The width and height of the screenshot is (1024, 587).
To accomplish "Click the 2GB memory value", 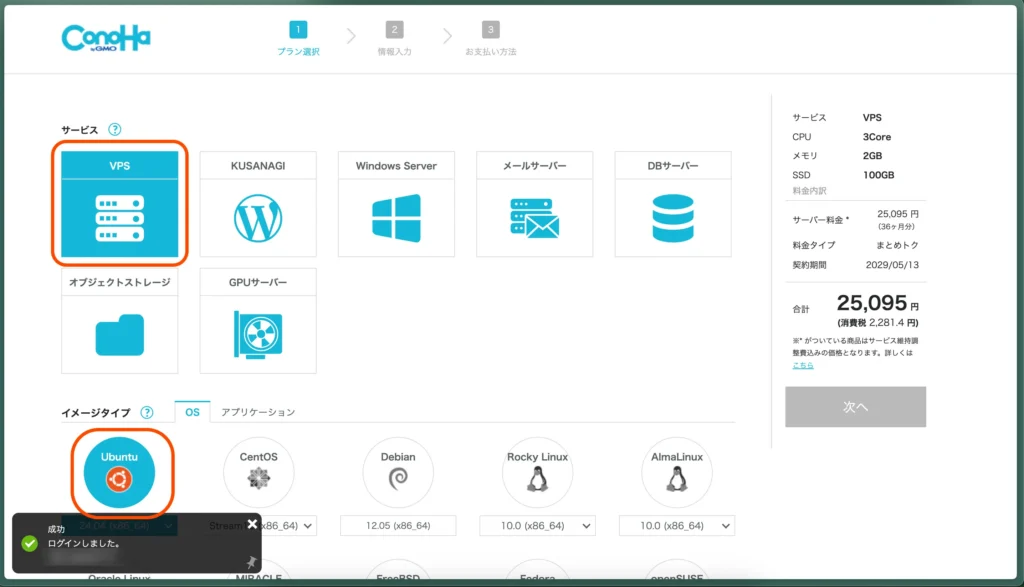I will click(872, 155).
